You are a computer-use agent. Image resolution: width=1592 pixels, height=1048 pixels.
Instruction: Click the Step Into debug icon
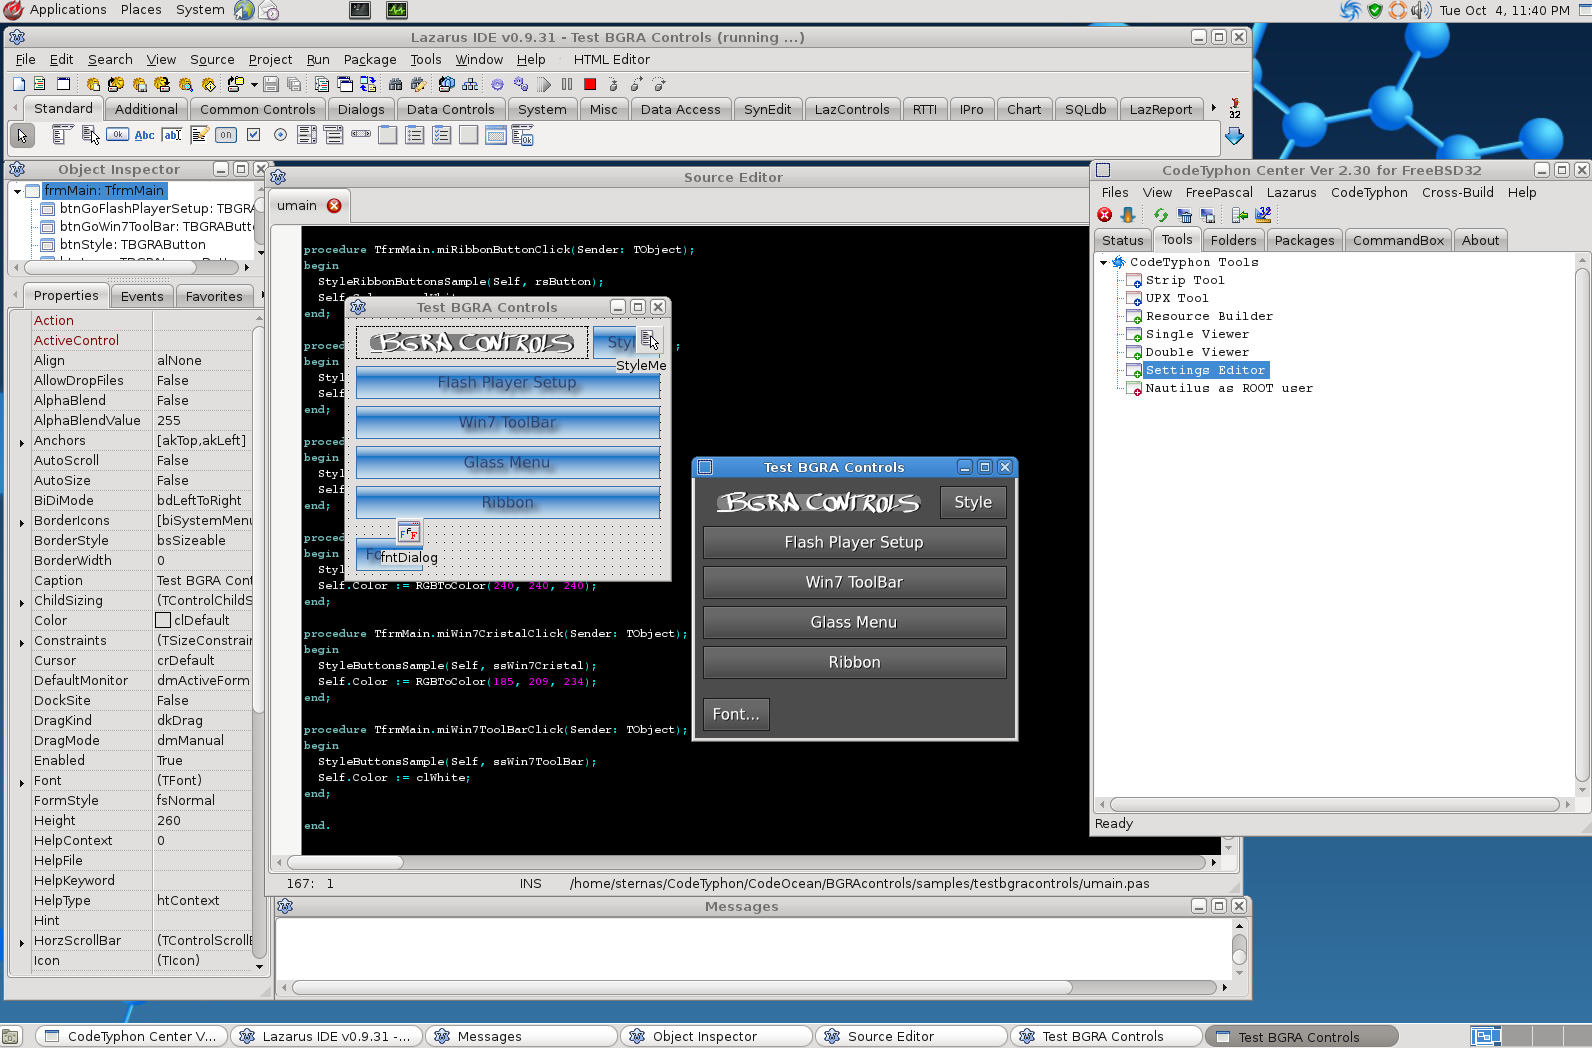(x=613, y=85)
